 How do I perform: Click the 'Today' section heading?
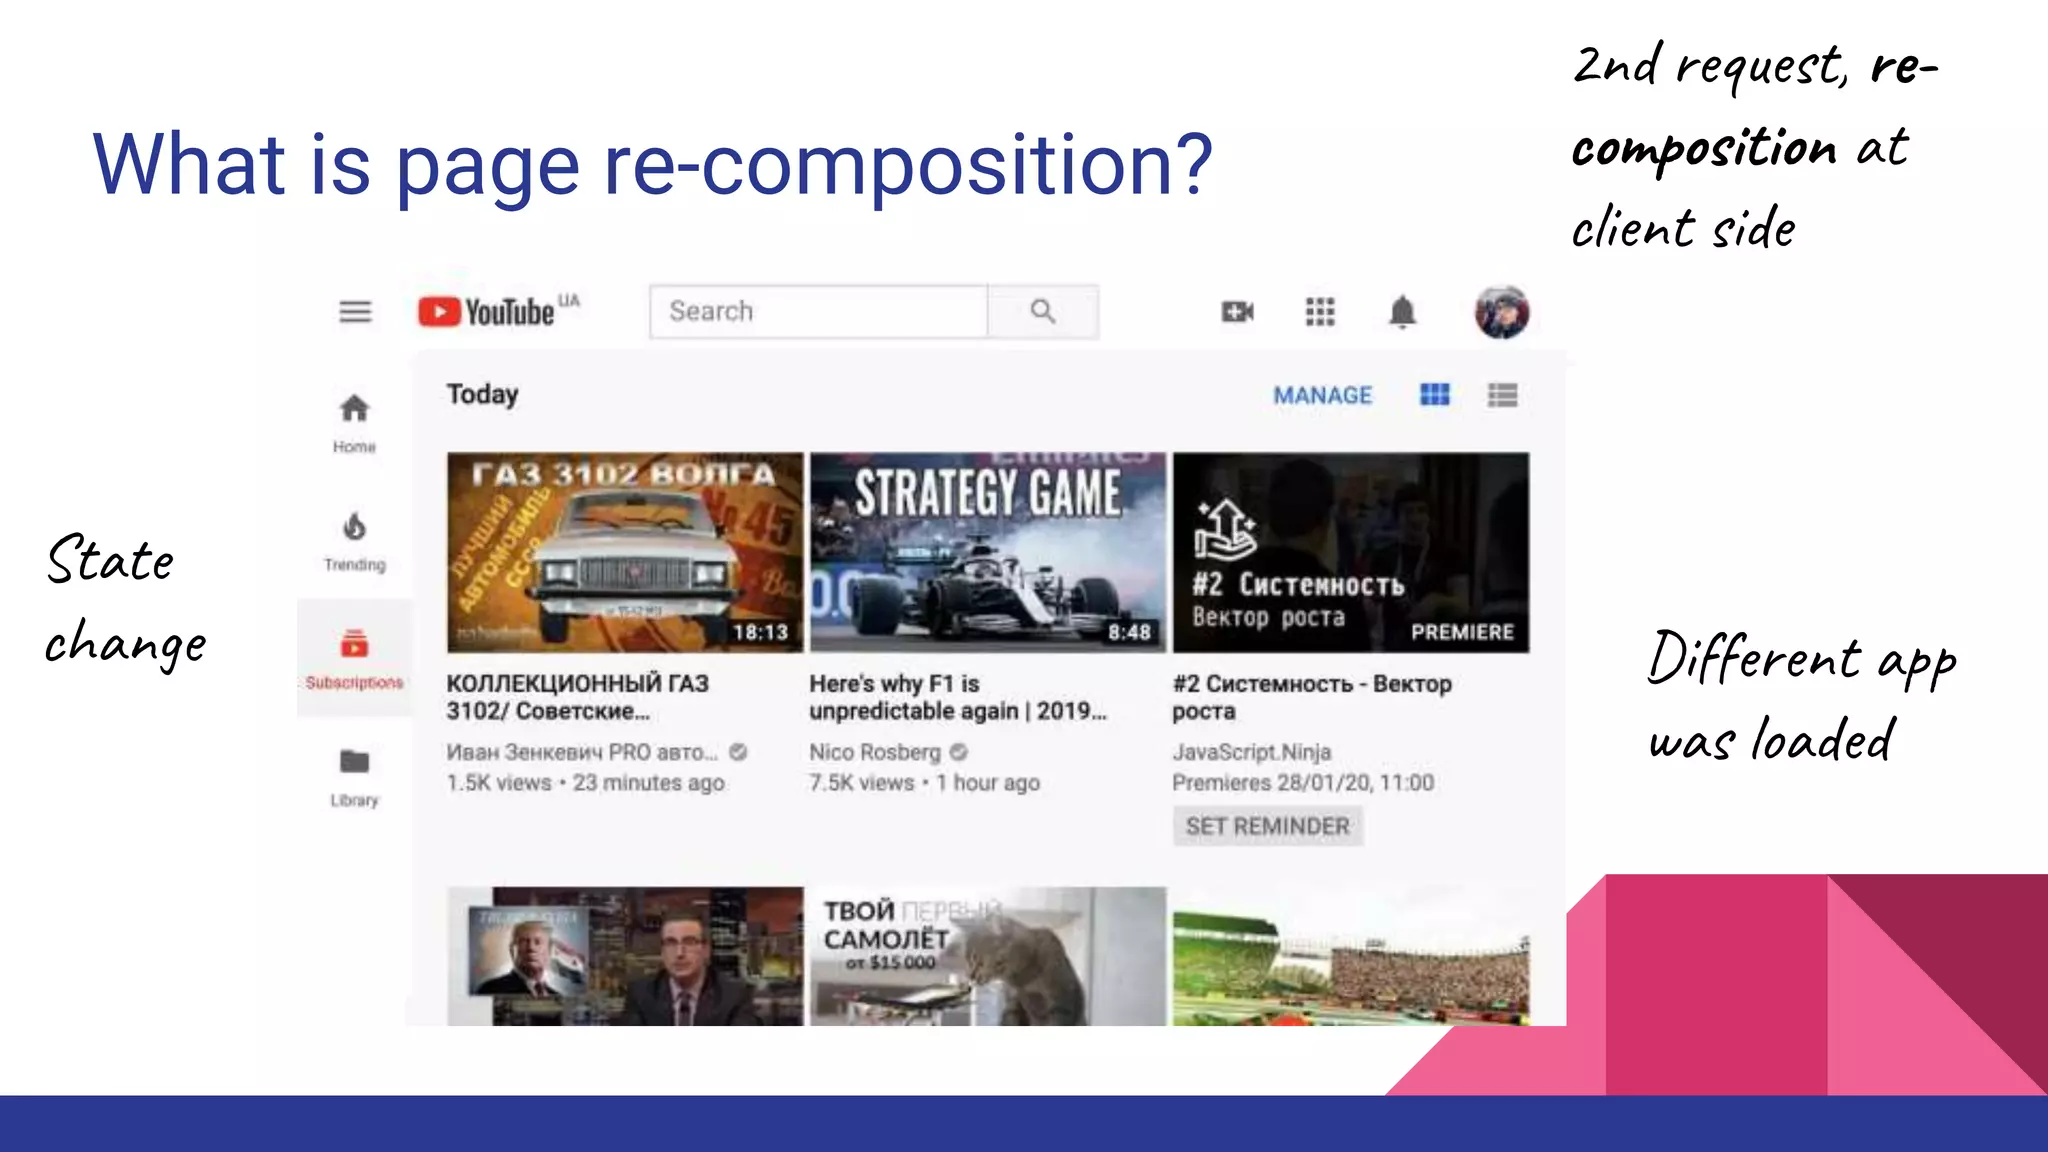[x=482, y=394]
